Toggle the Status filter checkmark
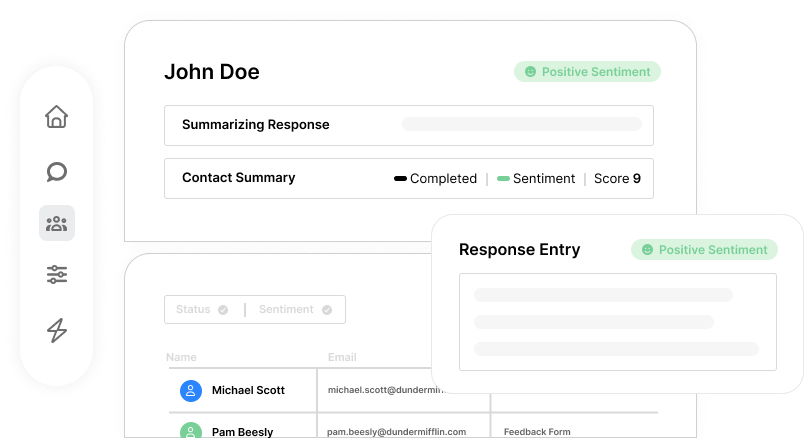Viewport: 804px width, 438px height. point(223,310)
